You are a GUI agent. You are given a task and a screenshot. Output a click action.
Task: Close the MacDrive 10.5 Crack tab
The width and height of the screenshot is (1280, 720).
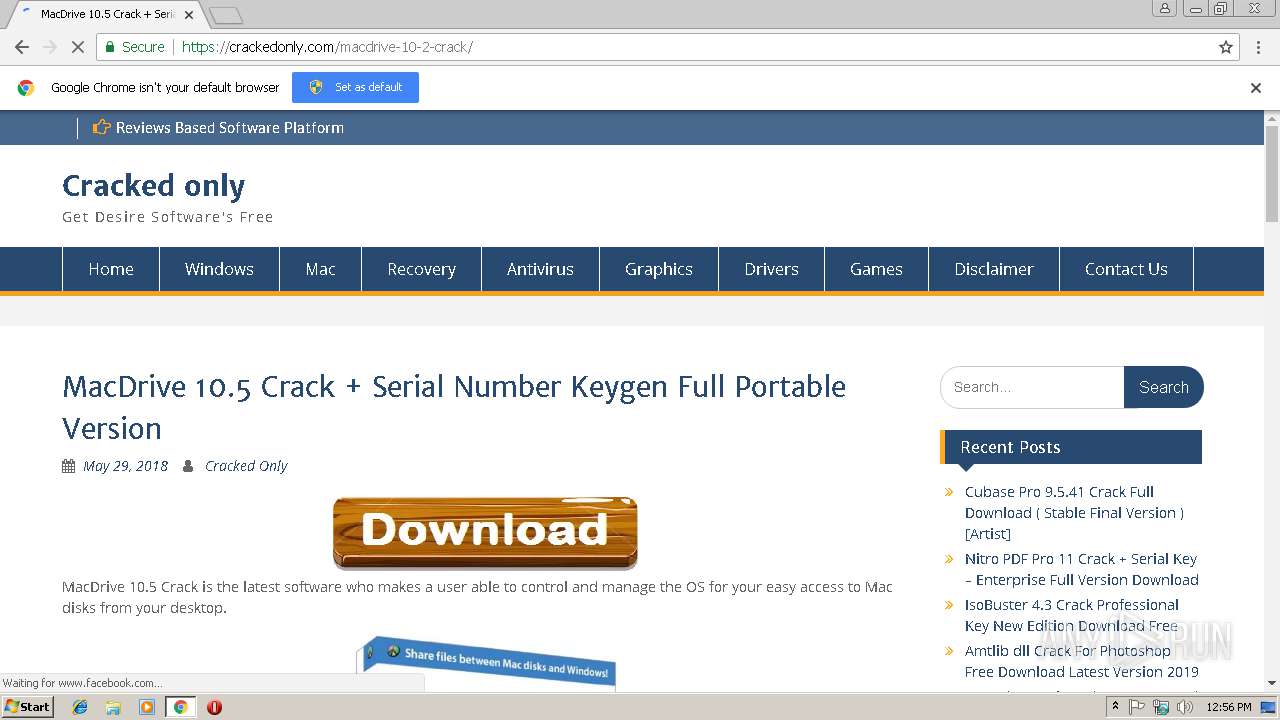[x=189, y=15]
